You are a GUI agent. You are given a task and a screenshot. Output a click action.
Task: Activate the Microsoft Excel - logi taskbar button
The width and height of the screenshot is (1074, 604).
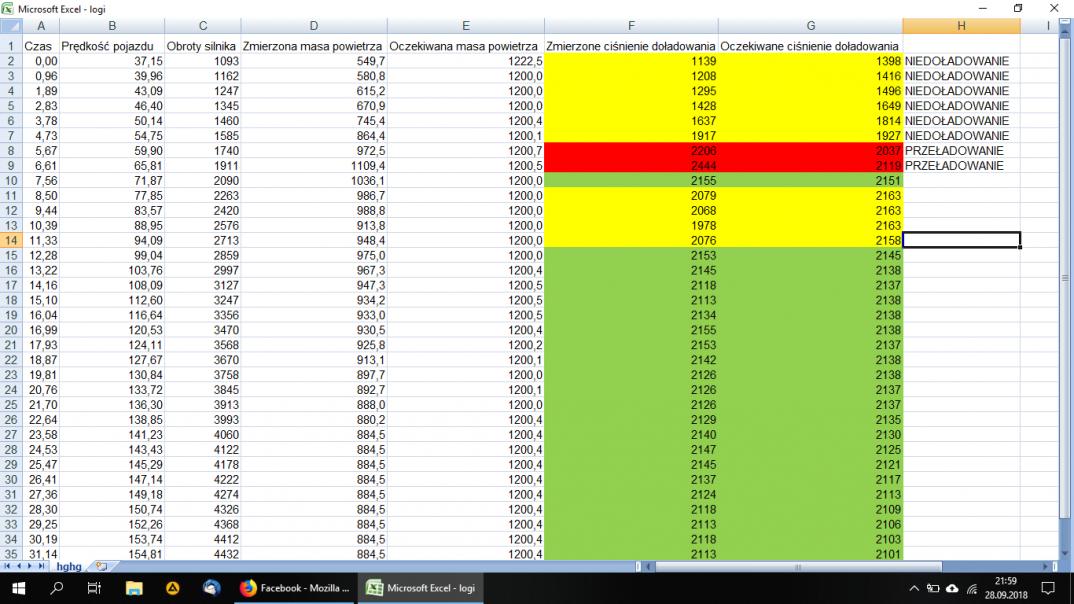[421, 588]
